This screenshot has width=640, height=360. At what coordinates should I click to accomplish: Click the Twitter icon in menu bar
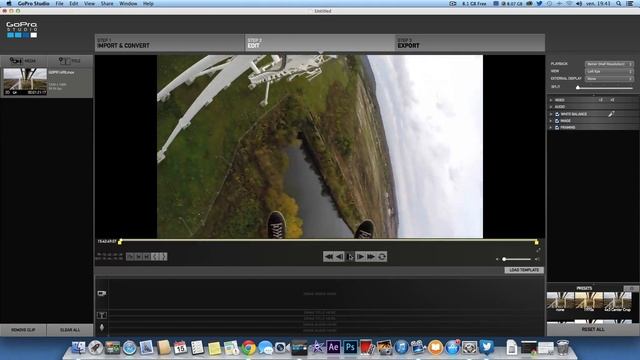pos(539,3)
